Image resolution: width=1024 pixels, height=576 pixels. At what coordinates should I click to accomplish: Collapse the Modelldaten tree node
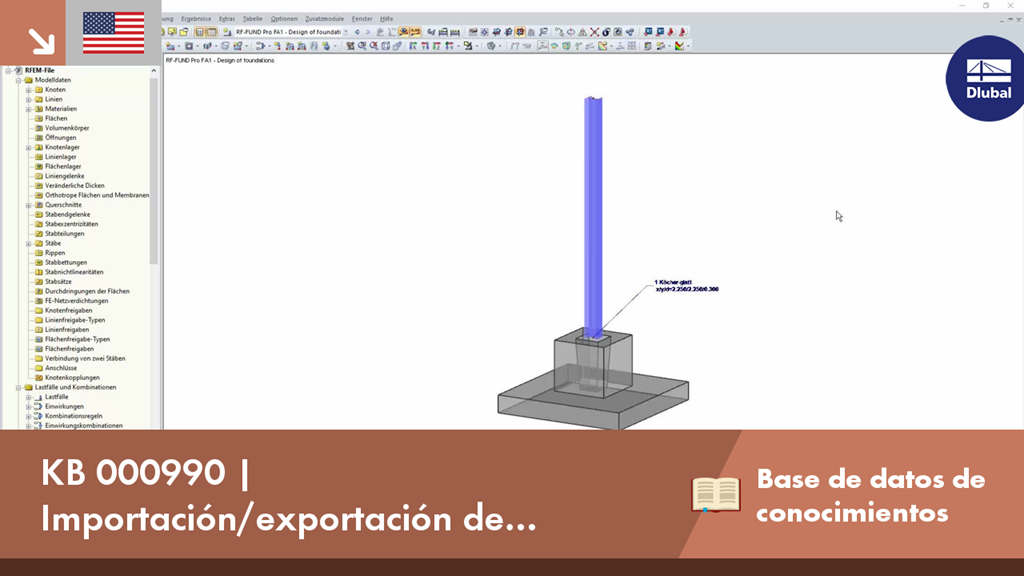pos(19,80)
